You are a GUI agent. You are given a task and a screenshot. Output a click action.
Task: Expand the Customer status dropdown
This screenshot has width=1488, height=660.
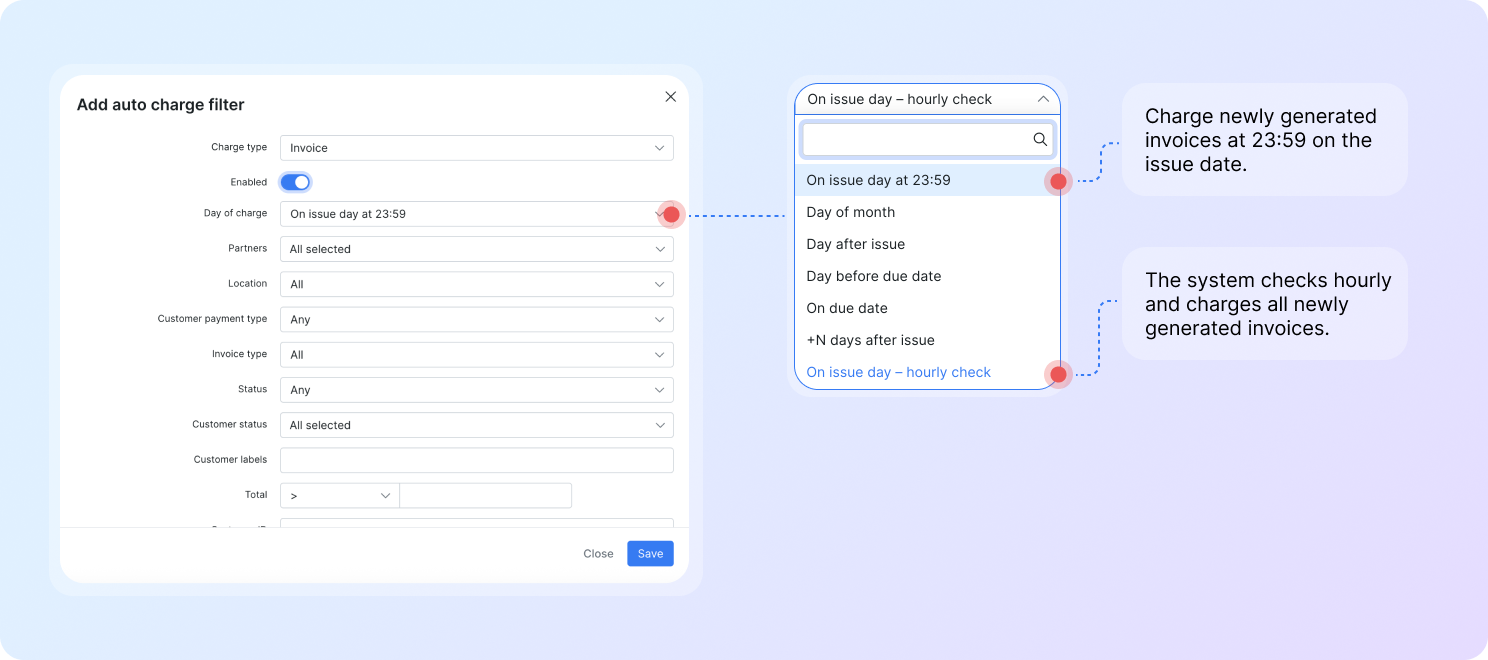click(x=477, y=425)
